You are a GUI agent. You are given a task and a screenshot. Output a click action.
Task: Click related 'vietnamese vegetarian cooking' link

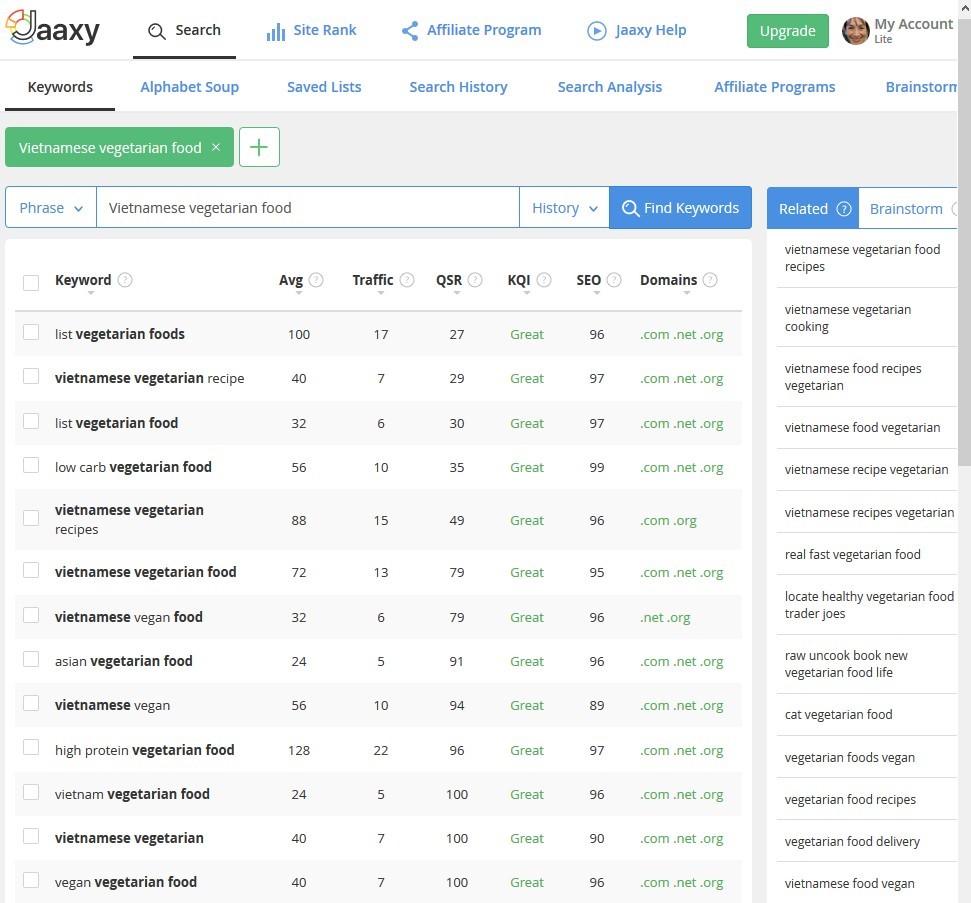point(848,318)
